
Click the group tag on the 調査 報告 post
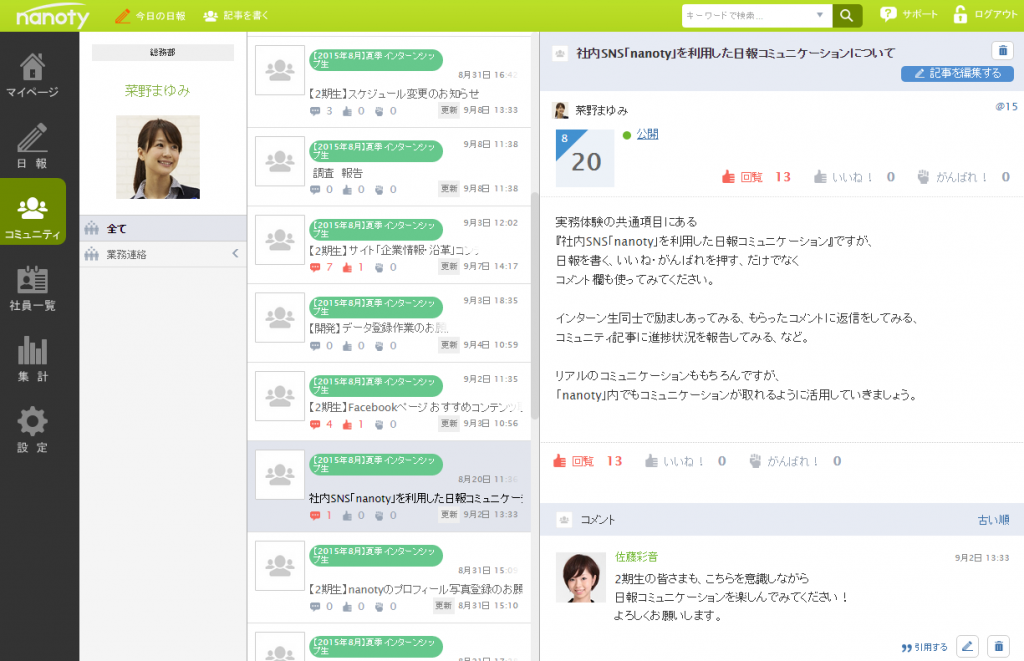[376, 151]
